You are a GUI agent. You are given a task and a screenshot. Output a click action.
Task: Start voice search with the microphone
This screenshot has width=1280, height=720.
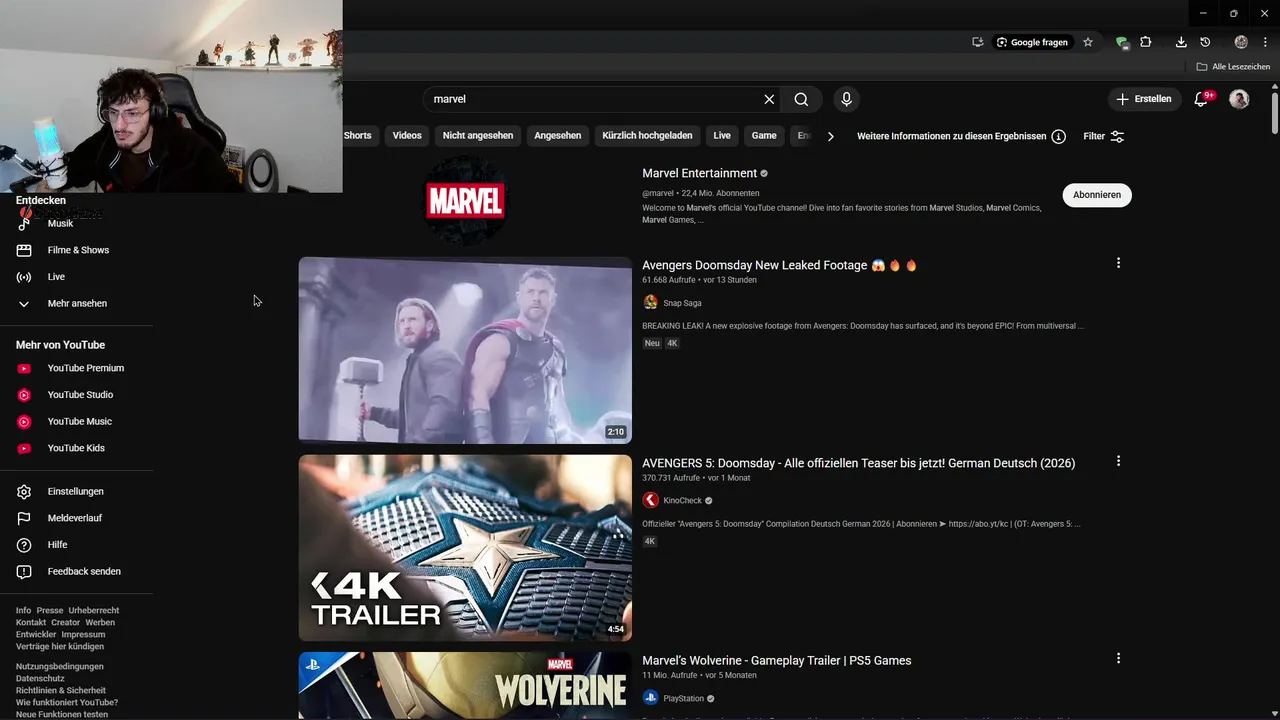click(x=846, y=99)
